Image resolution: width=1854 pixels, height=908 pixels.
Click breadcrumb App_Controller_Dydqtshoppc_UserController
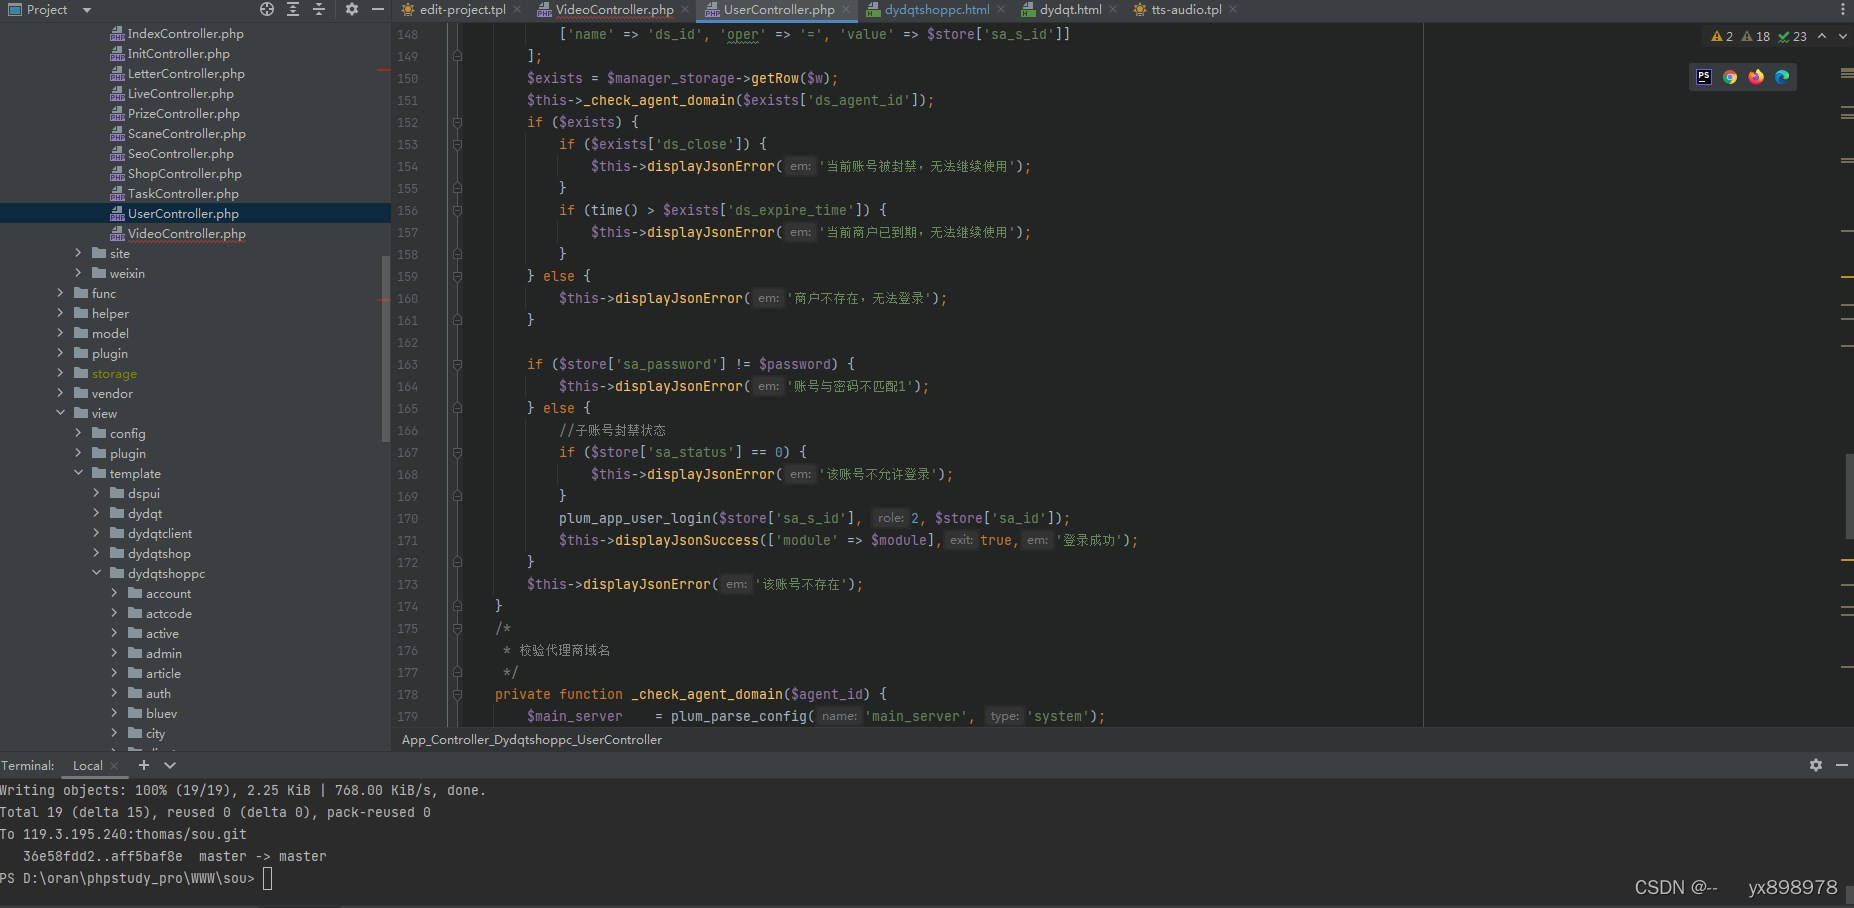tap(532, 740)
